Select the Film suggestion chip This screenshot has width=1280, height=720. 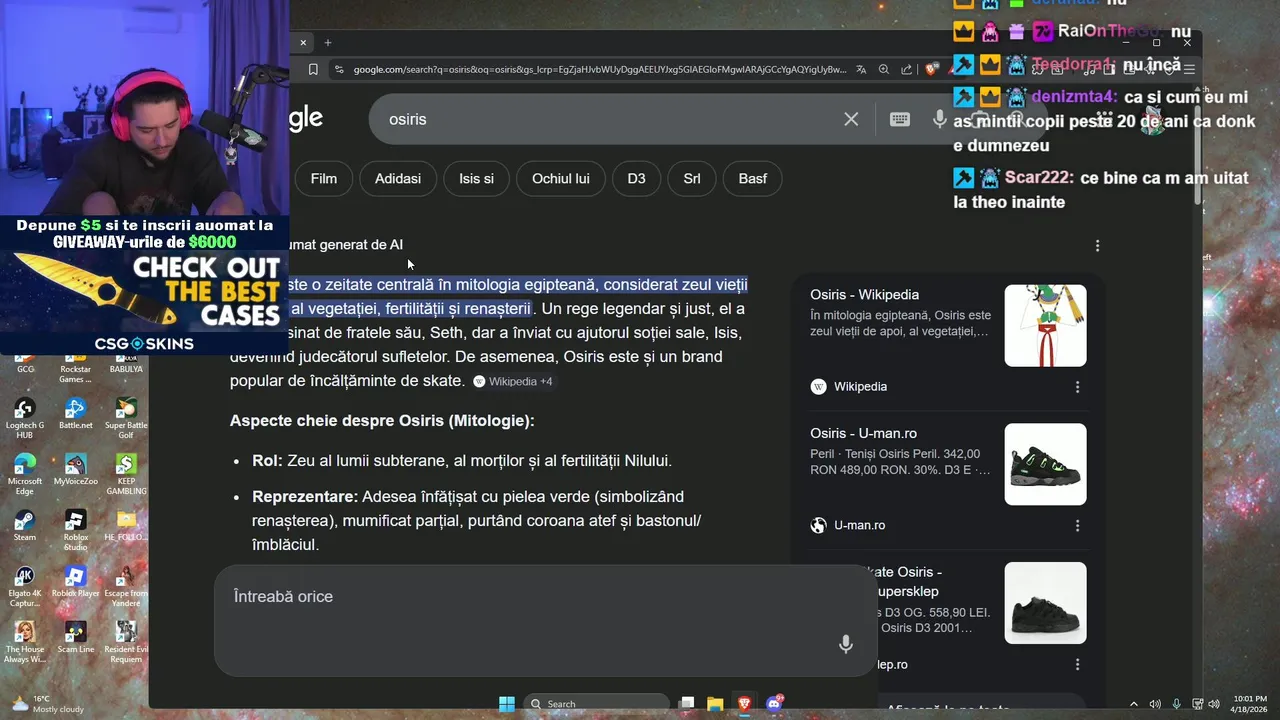[x=324, y=178]
